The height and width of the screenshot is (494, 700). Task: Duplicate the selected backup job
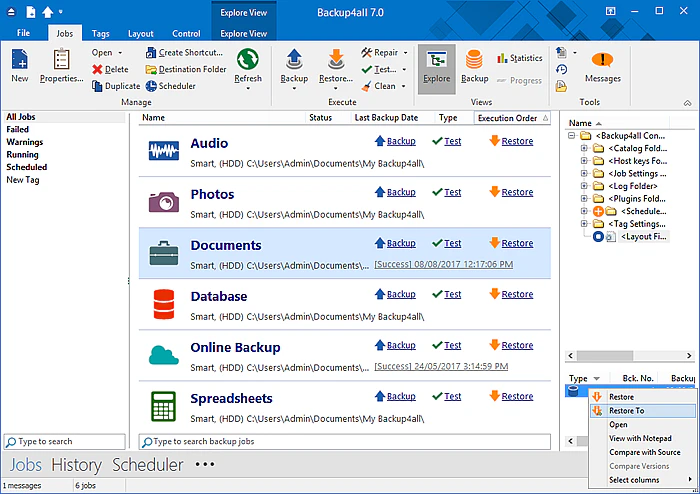click(116, 86)
